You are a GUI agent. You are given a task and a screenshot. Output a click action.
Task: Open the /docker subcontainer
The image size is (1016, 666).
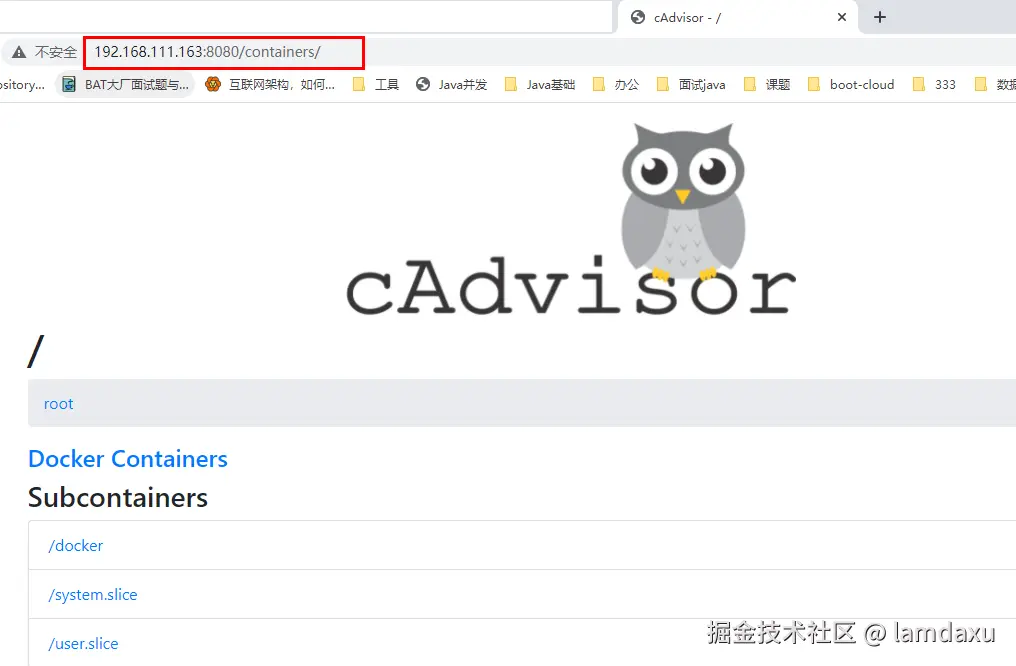[76, 545]
